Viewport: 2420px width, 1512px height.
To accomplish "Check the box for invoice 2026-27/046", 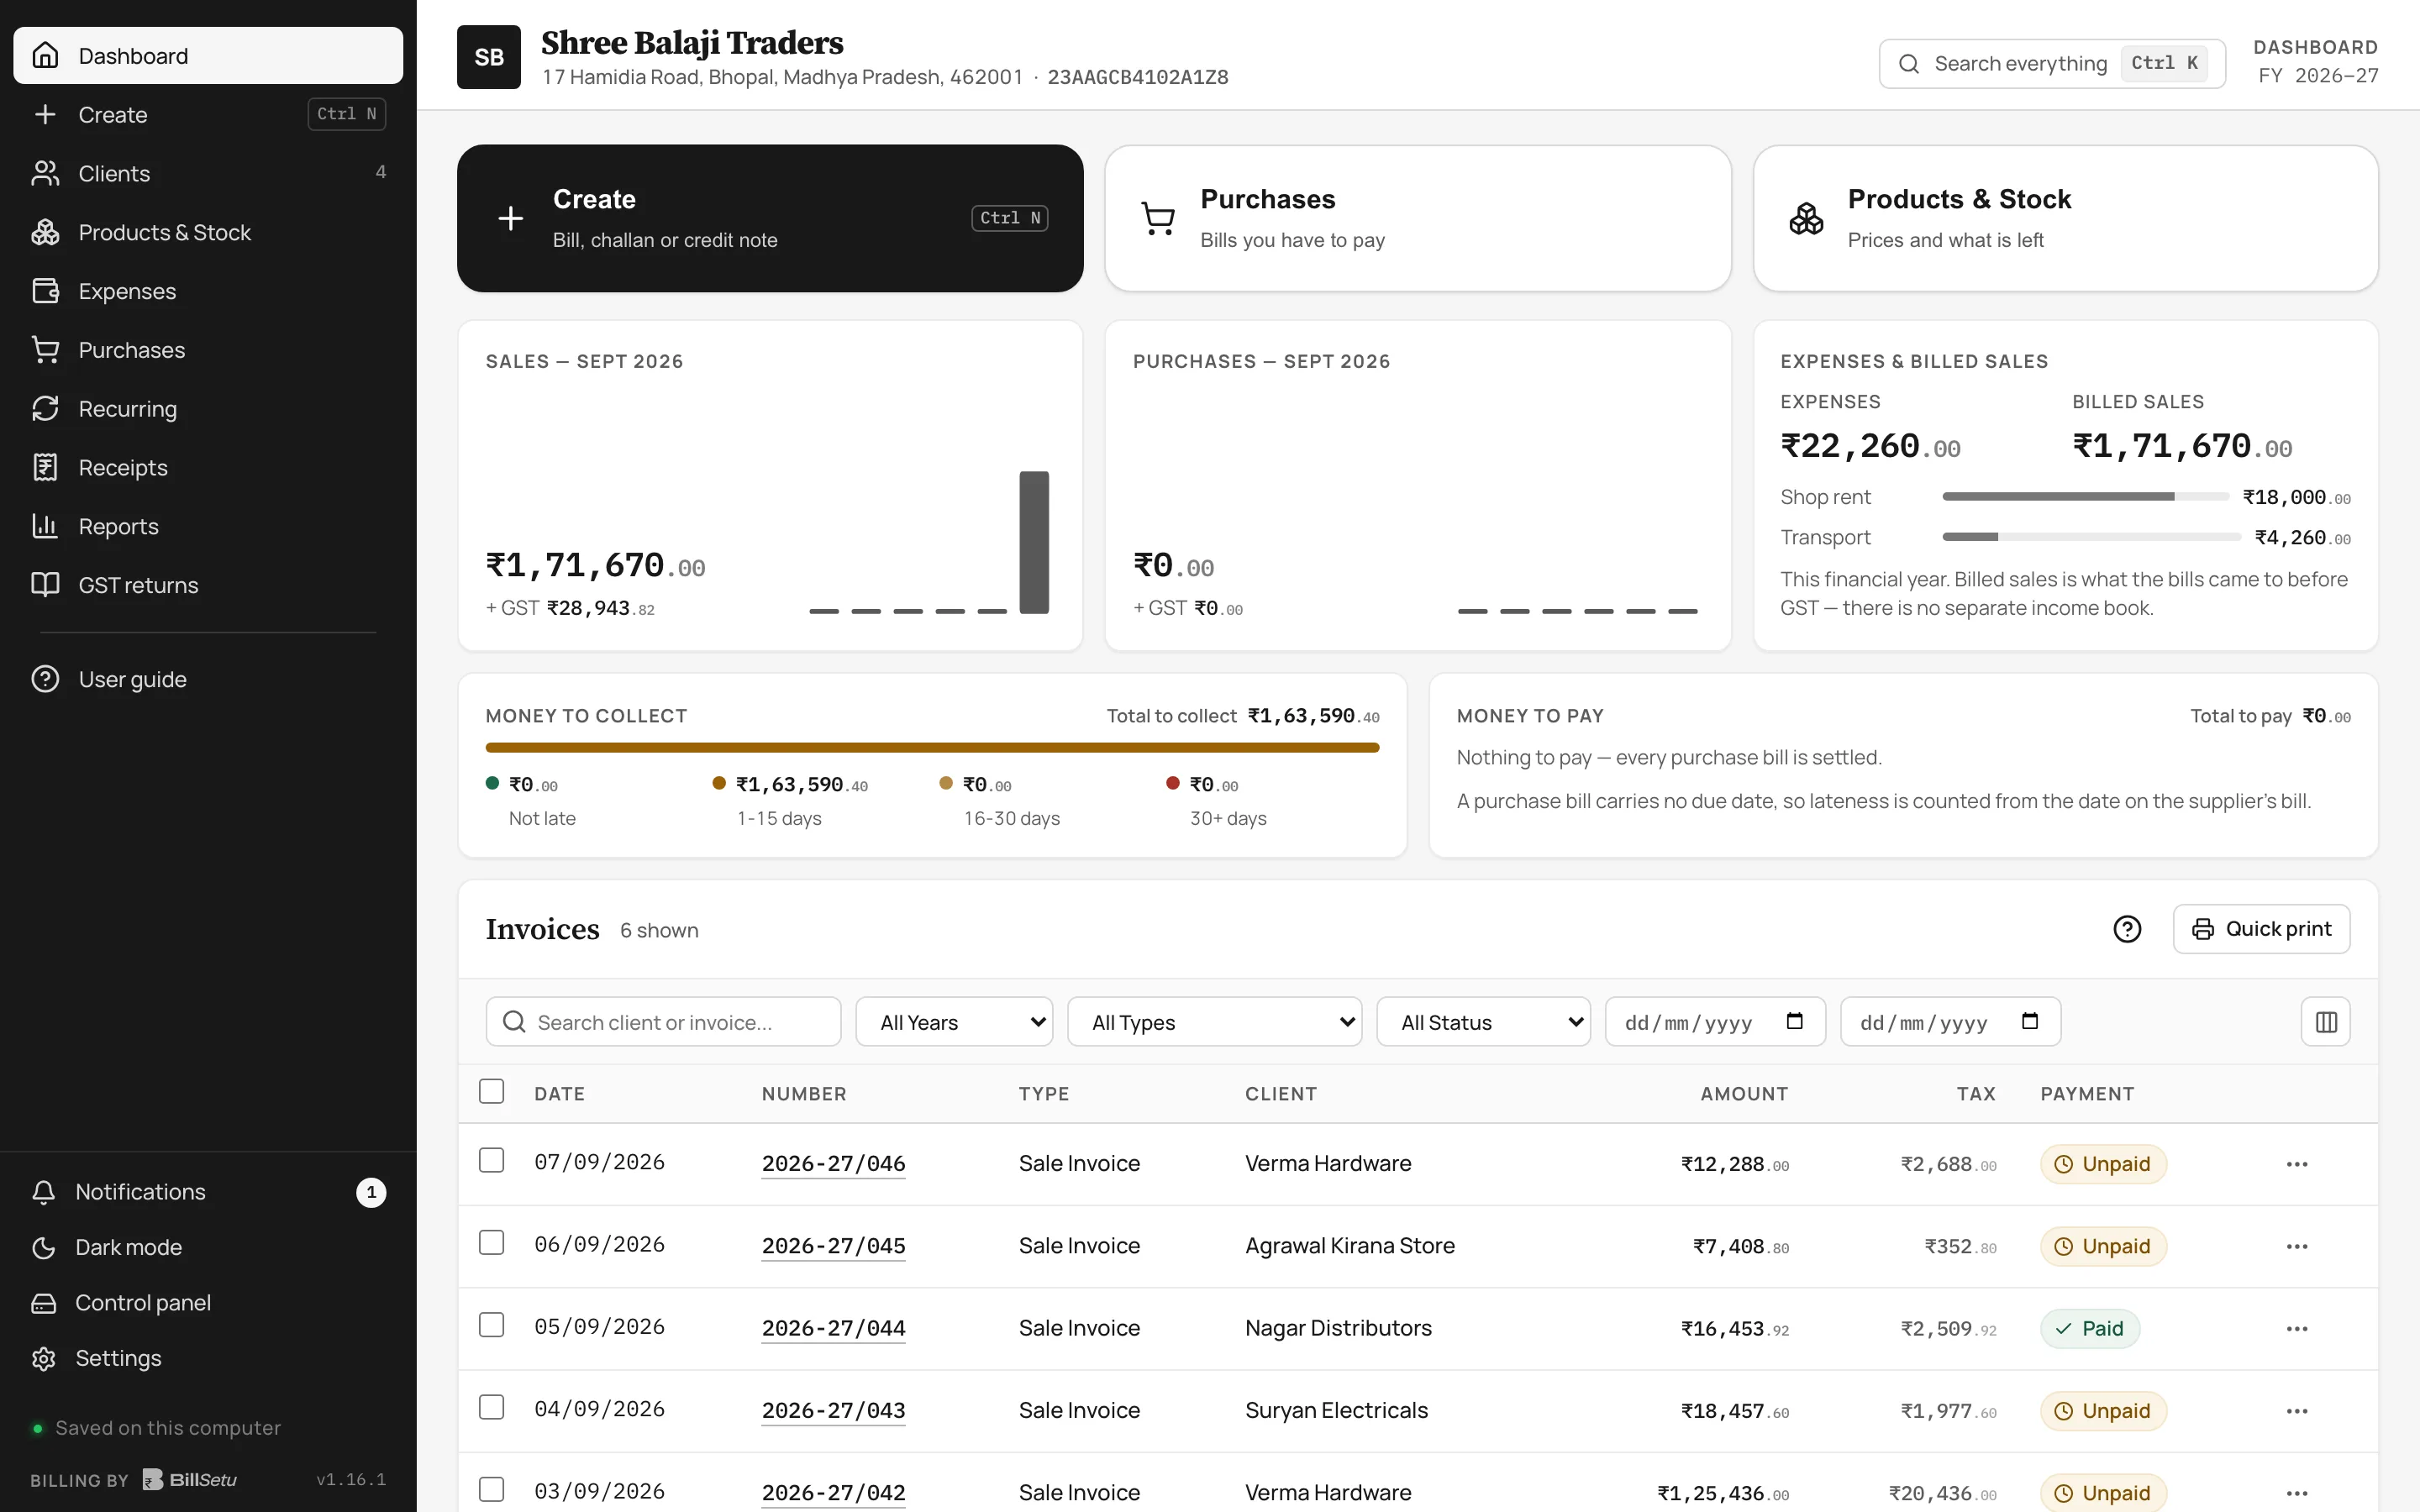I will click(491, 1160).
